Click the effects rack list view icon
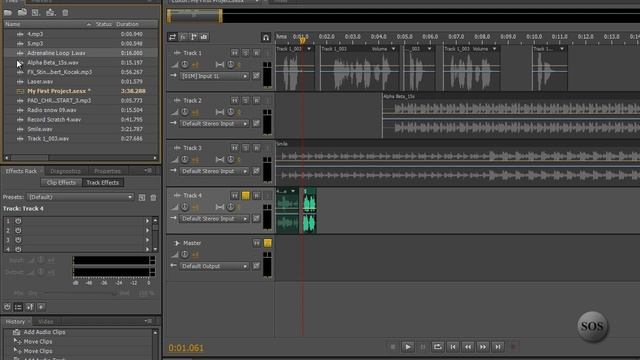This screenshot has height=360, width=640. pos(18,307)
